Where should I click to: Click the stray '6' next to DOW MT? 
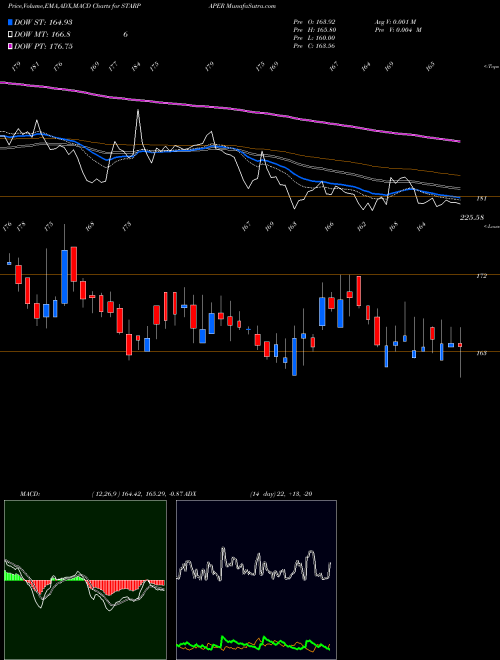click(125, 35)
